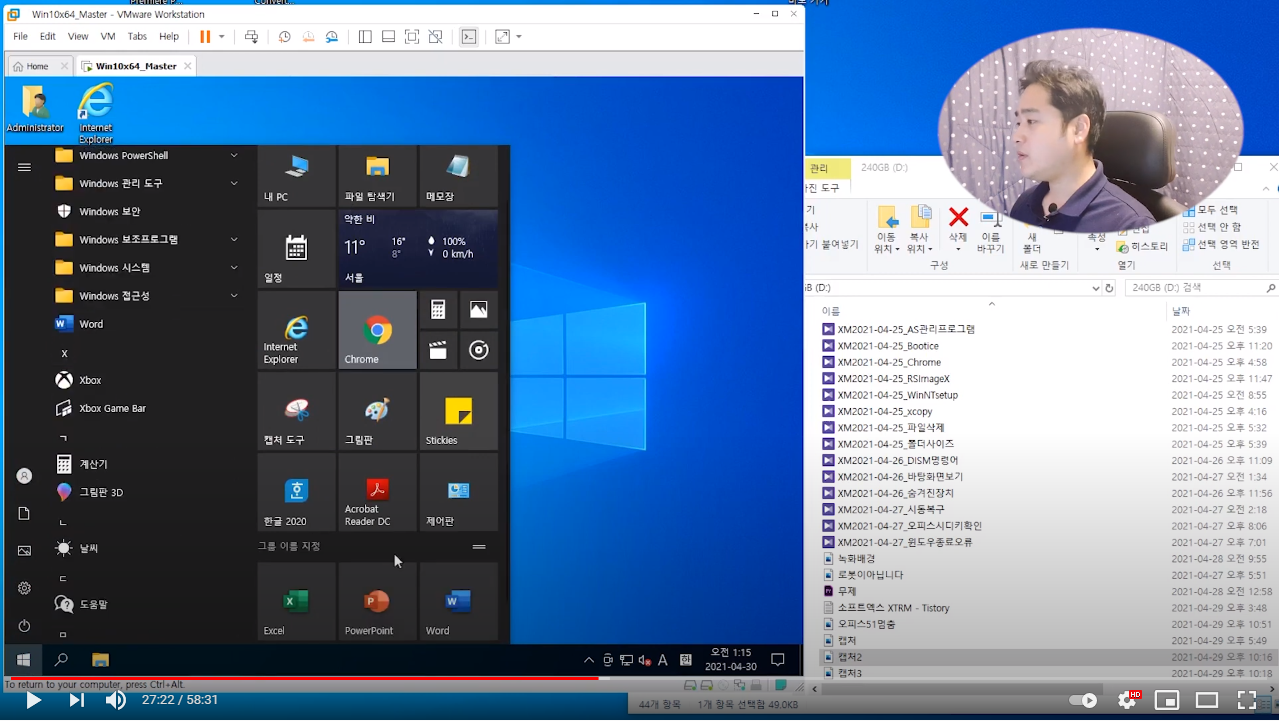
Task: Open the 파일 탐색기 File Explorer tile
Action: coord(377,176)
